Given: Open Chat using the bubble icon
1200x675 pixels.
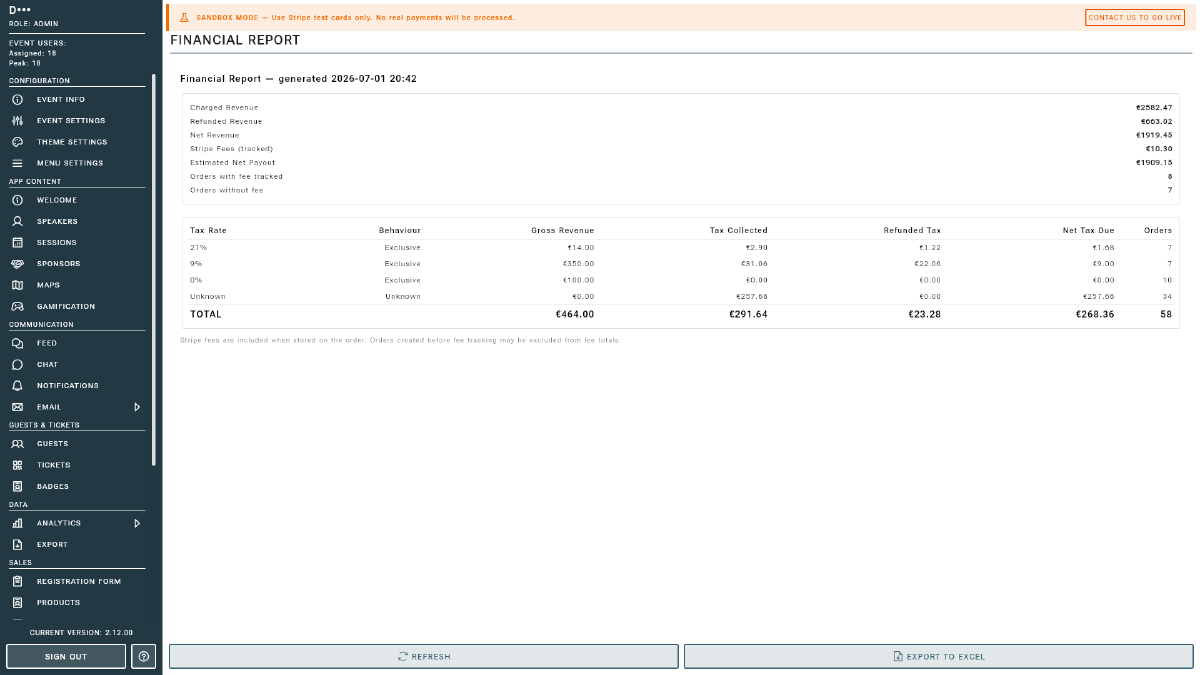Looking at the screenshot, I should pyautogui.click(x=17, y=364).
